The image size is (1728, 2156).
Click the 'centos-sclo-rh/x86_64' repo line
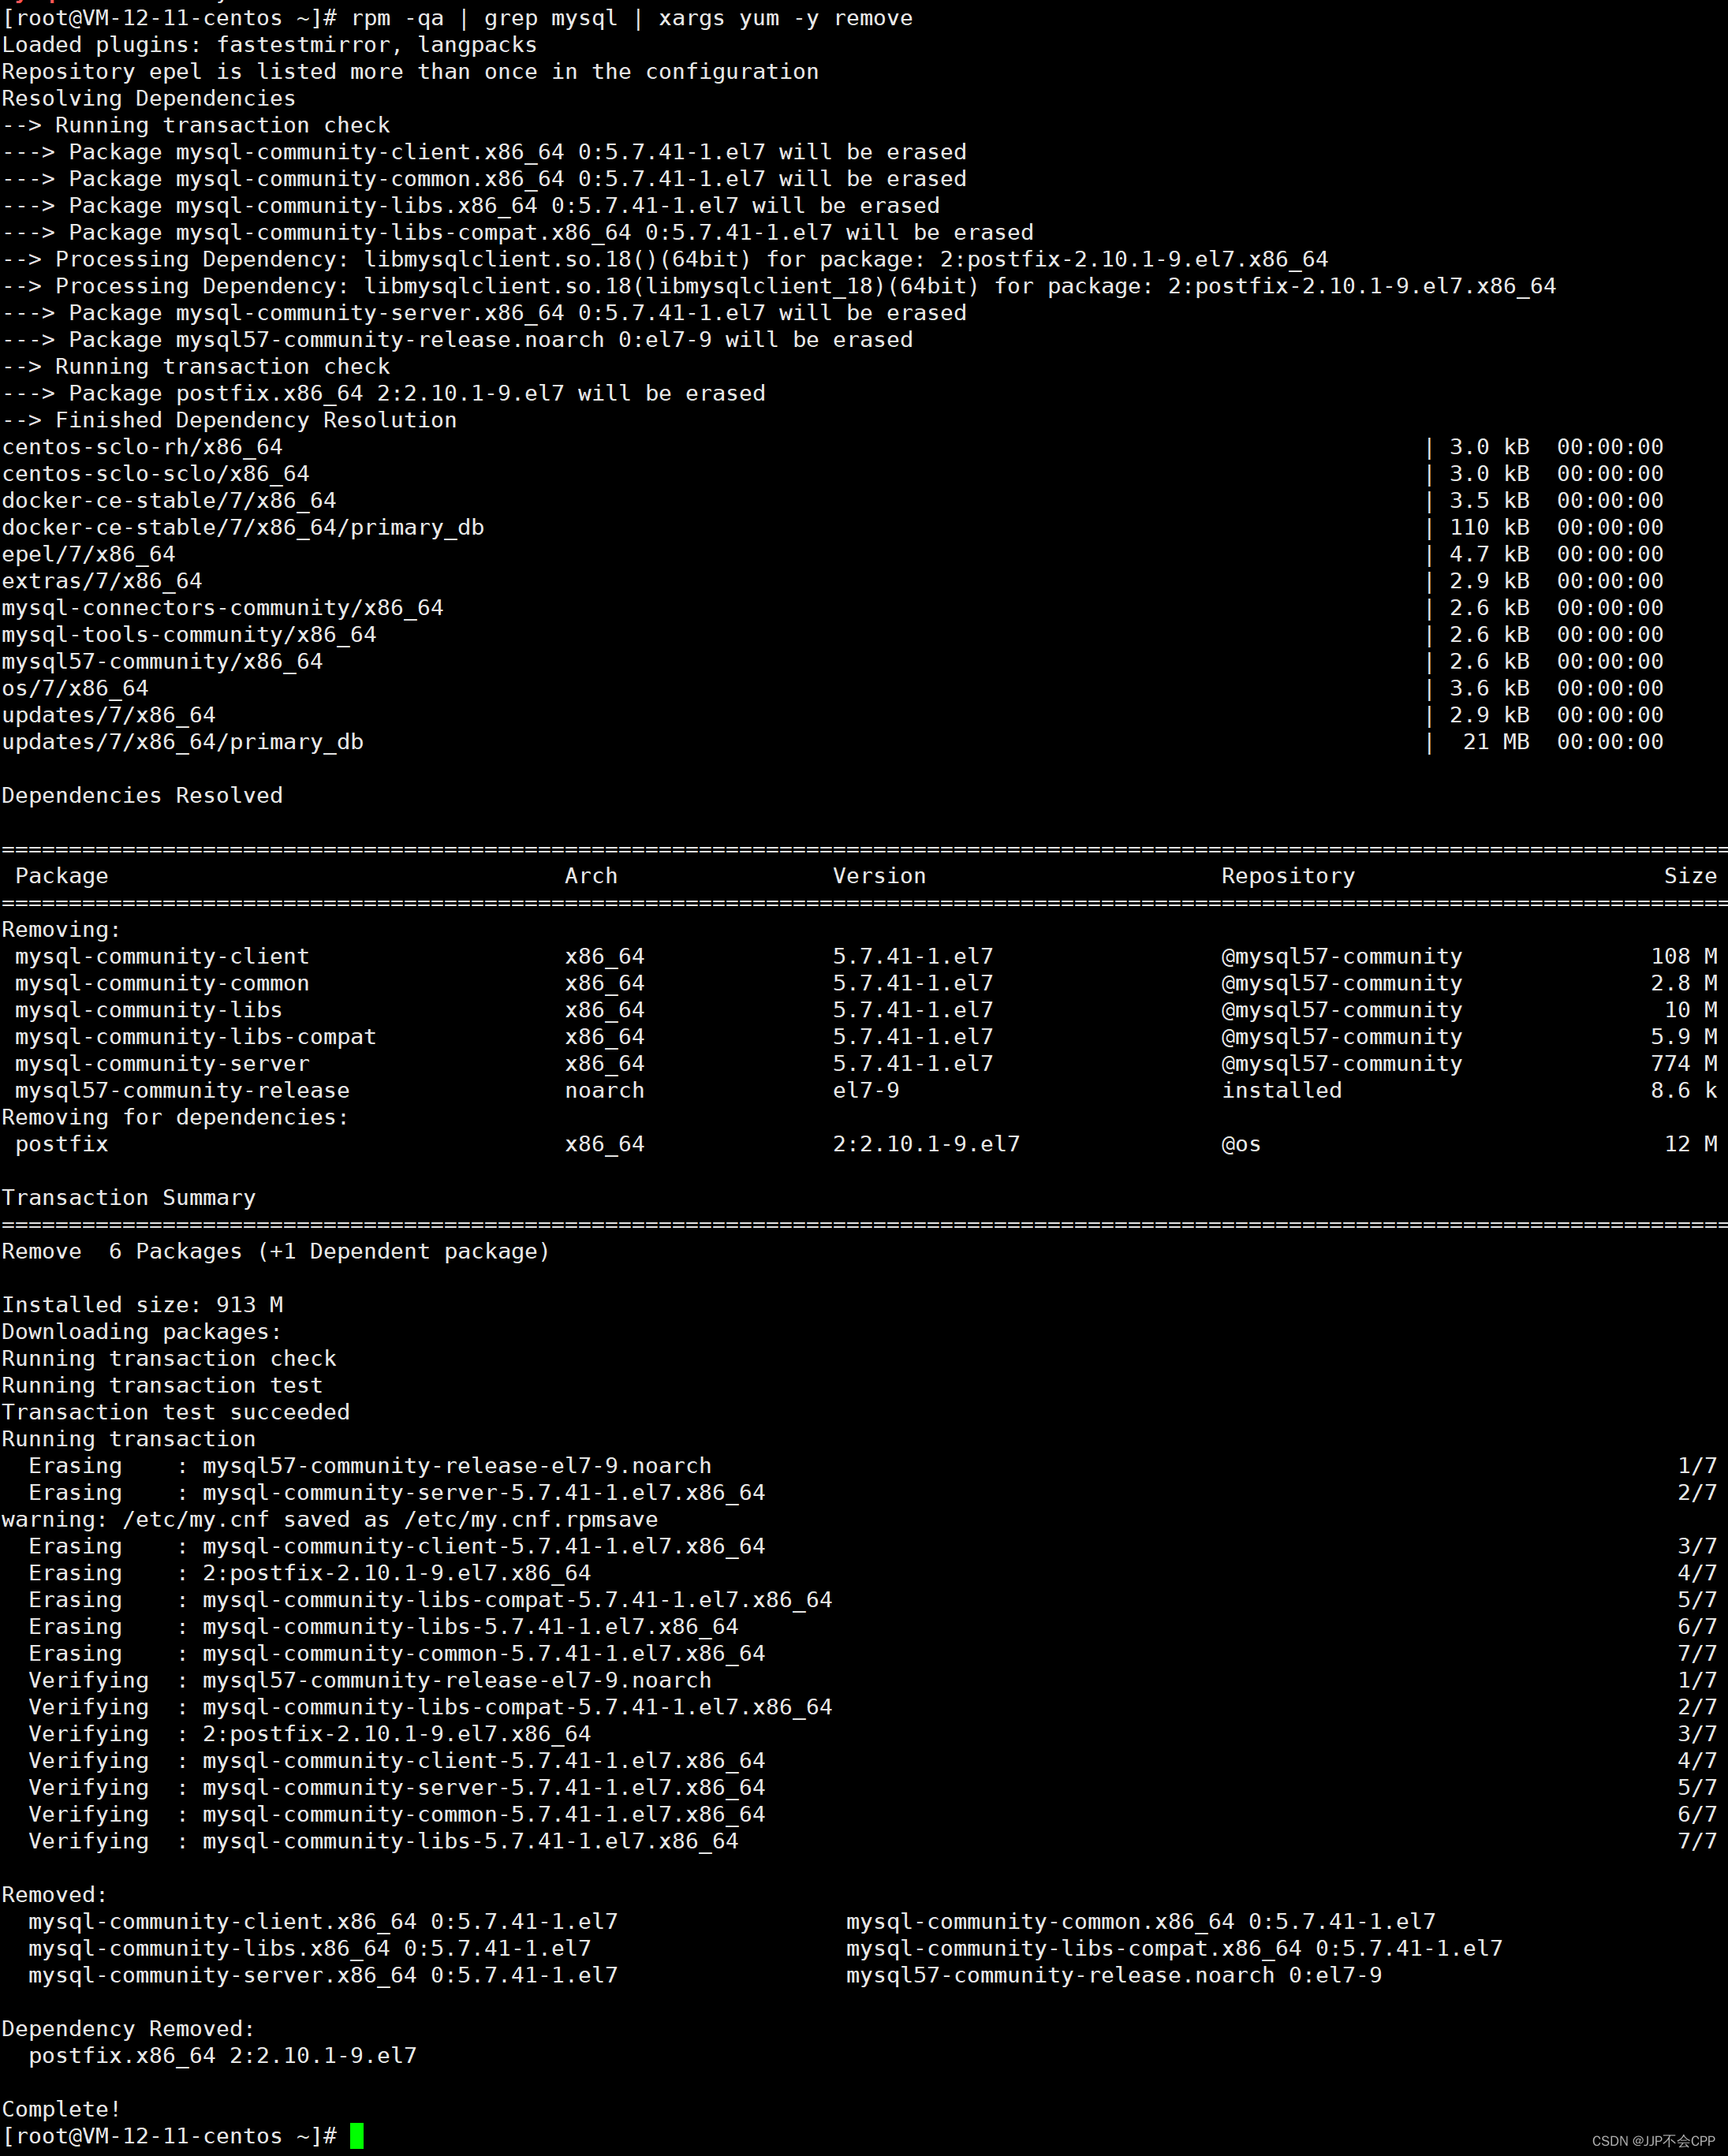(832, 447)
